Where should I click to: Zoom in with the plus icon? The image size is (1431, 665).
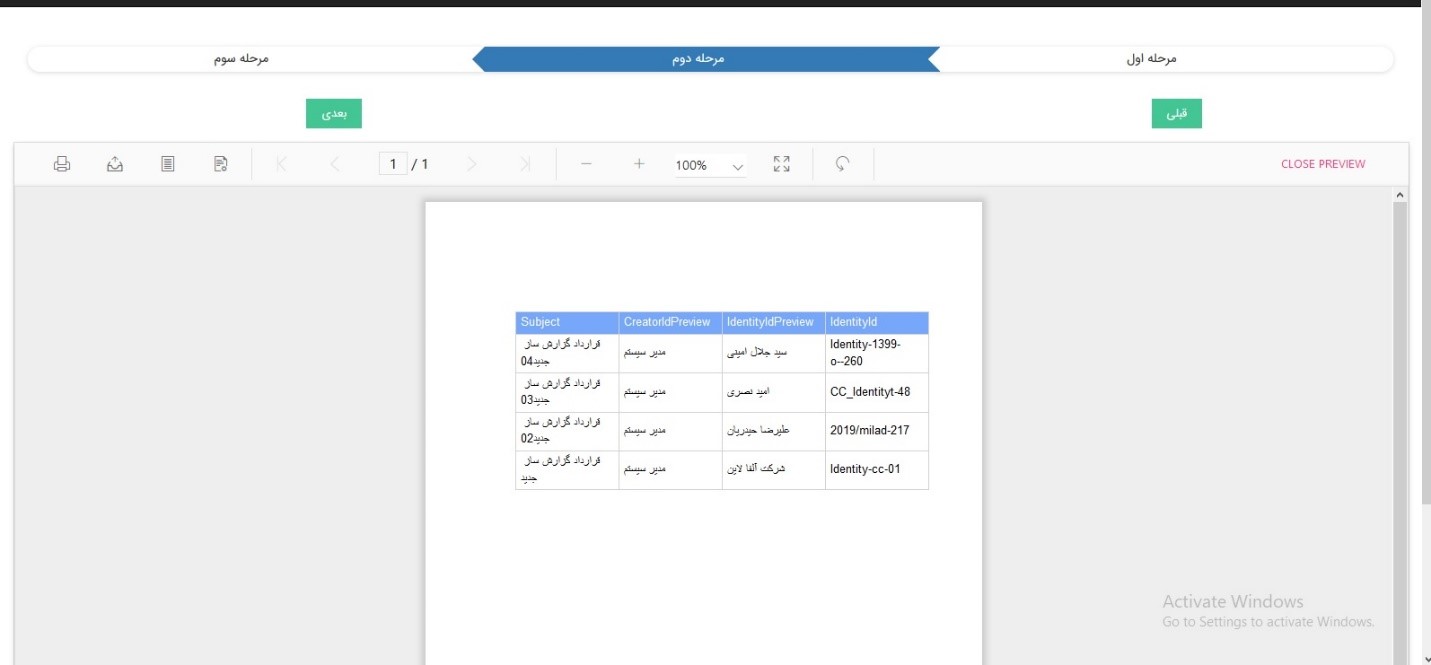639,164
